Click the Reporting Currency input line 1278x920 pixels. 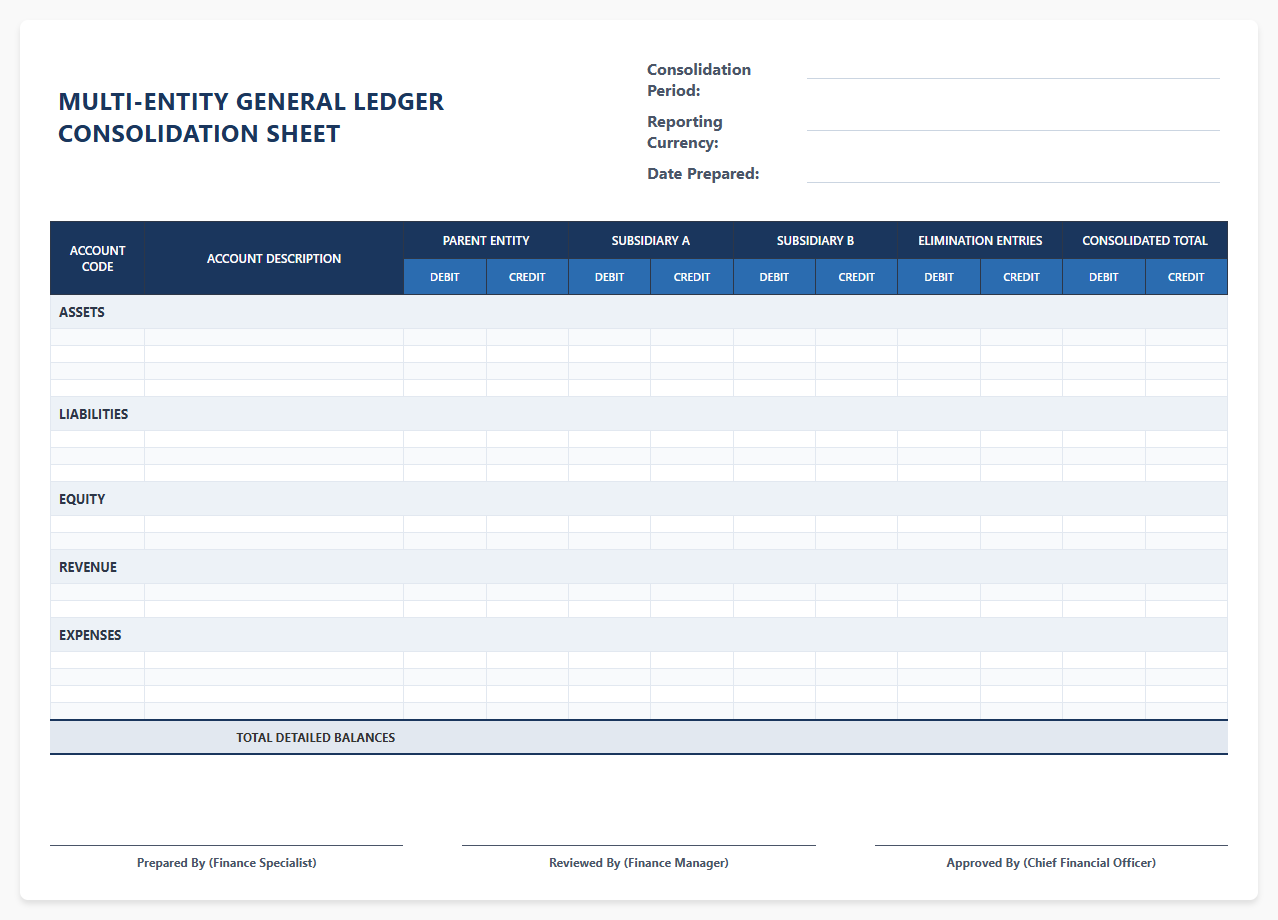(x=1013, y=121)
